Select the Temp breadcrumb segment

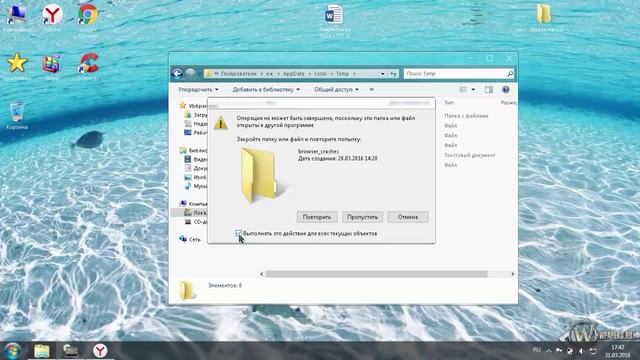(342, 74)
